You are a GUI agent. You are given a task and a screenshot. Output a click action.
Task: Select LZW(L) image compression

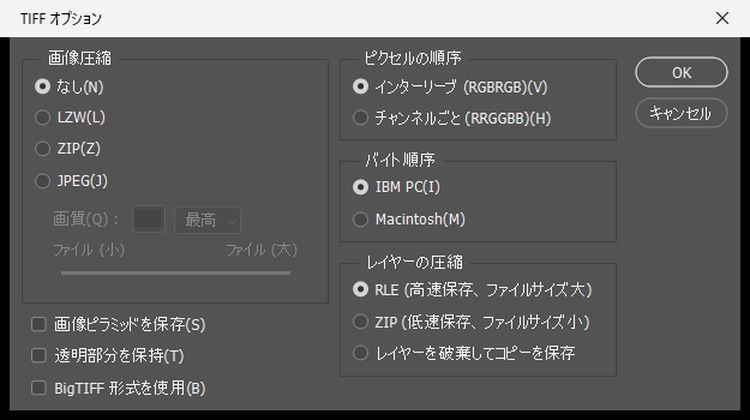[43, 118]
